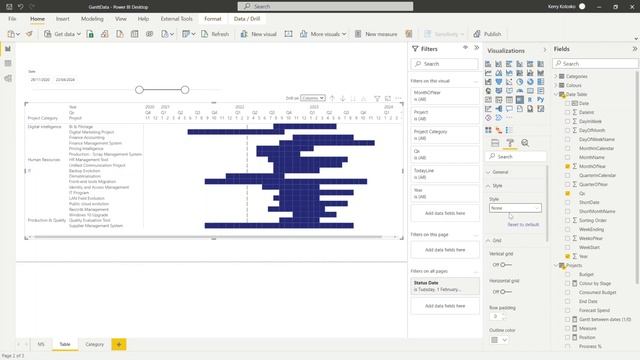Collapse the Date Table in Fields
Viewport: 640px width, 360px height.
click(x=556, y=94)
